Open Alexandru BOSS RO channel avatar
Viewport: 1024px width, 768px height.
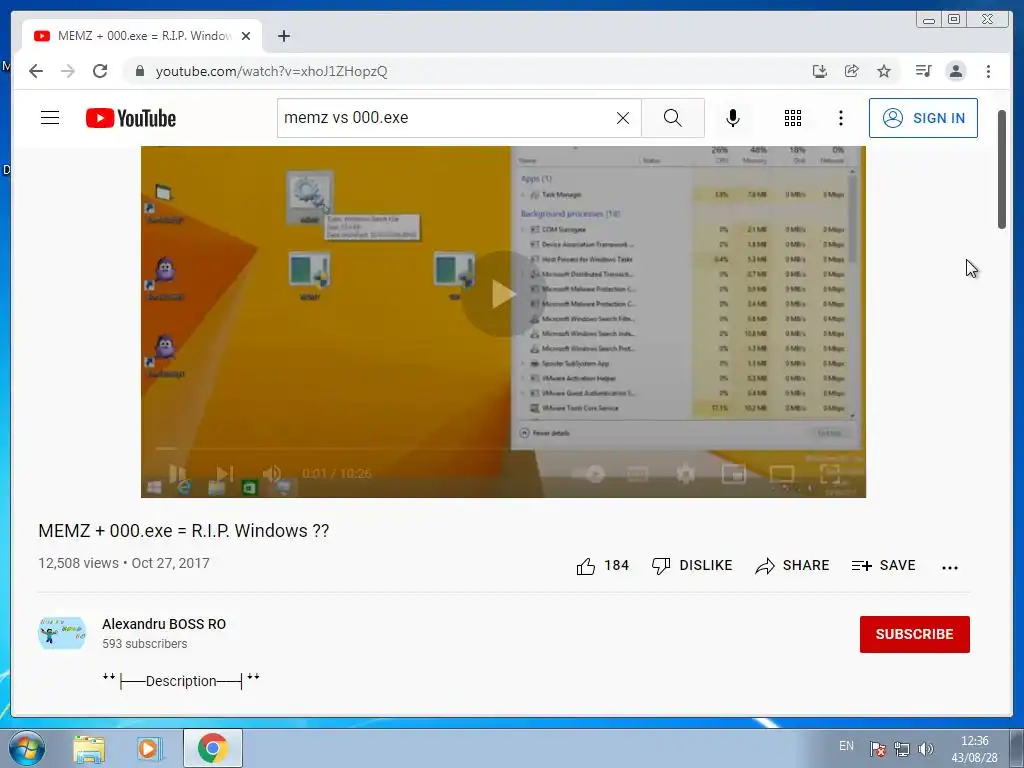point(62,633)
